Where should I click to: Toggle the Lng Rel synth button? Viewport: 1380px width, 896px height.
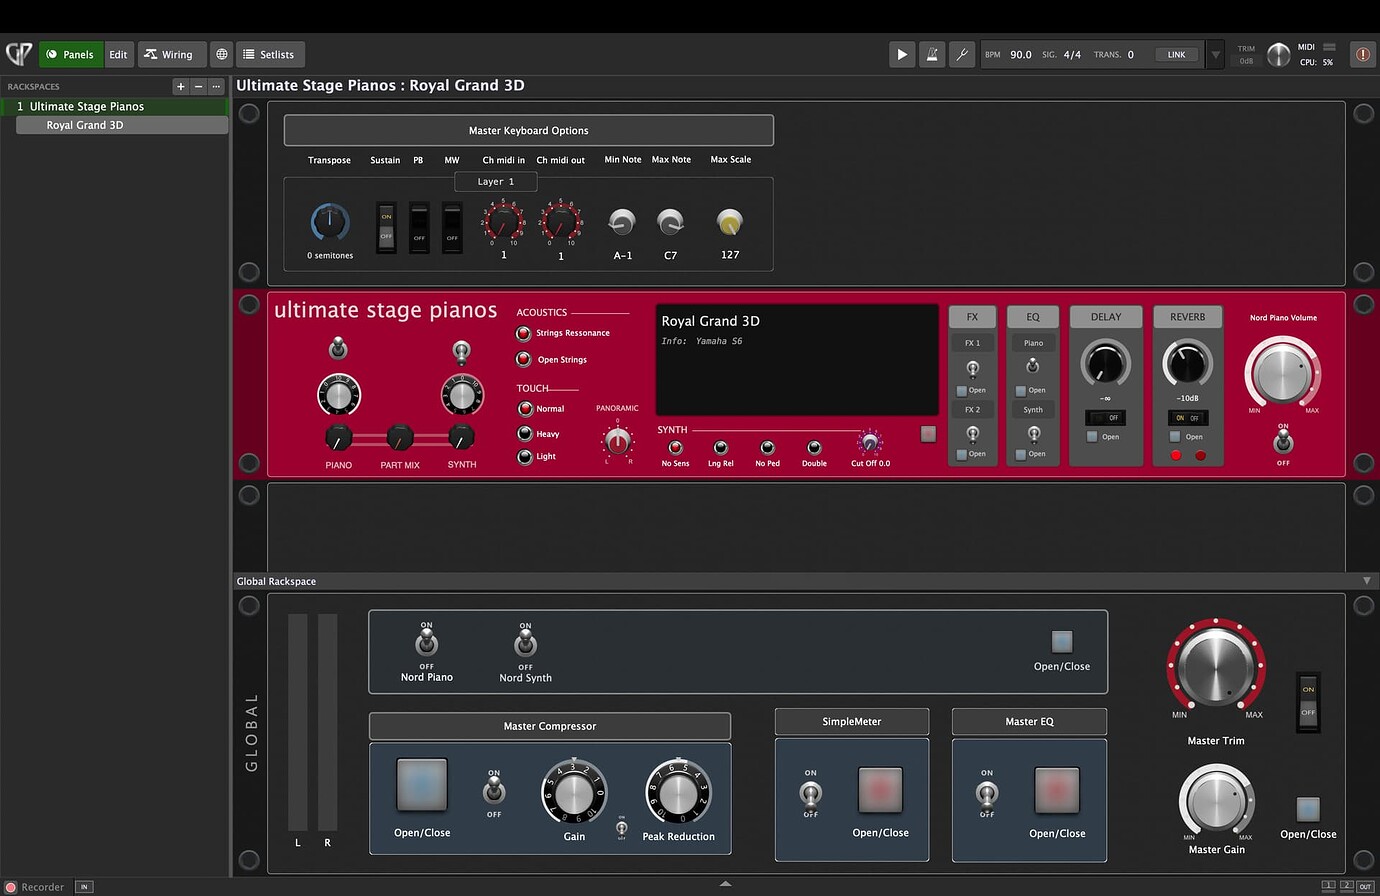tap(720, 448)
